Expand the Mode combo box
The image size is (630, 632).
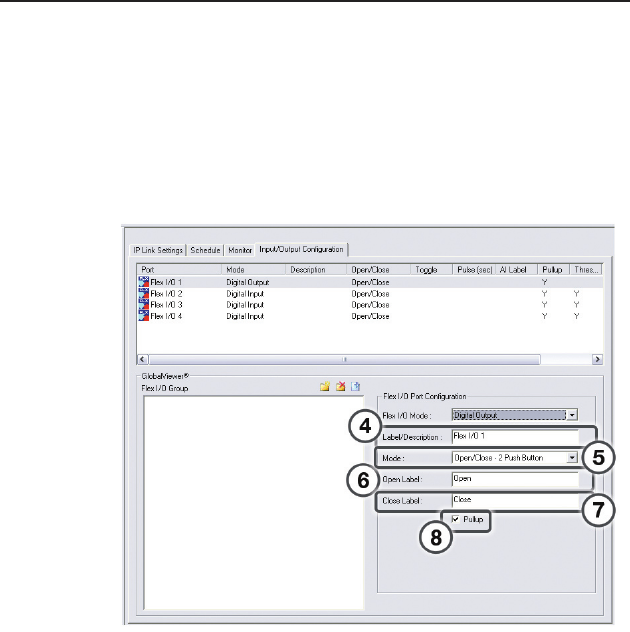click(572, 457)
